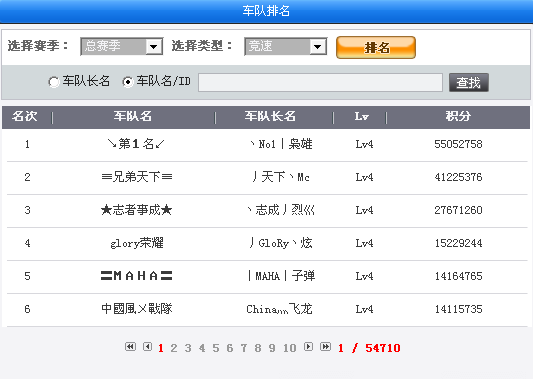The width and height of the screenshot is (533, 379).
Task: Click score 14164765
Action: pyautogui.click(x=458, y=276)
